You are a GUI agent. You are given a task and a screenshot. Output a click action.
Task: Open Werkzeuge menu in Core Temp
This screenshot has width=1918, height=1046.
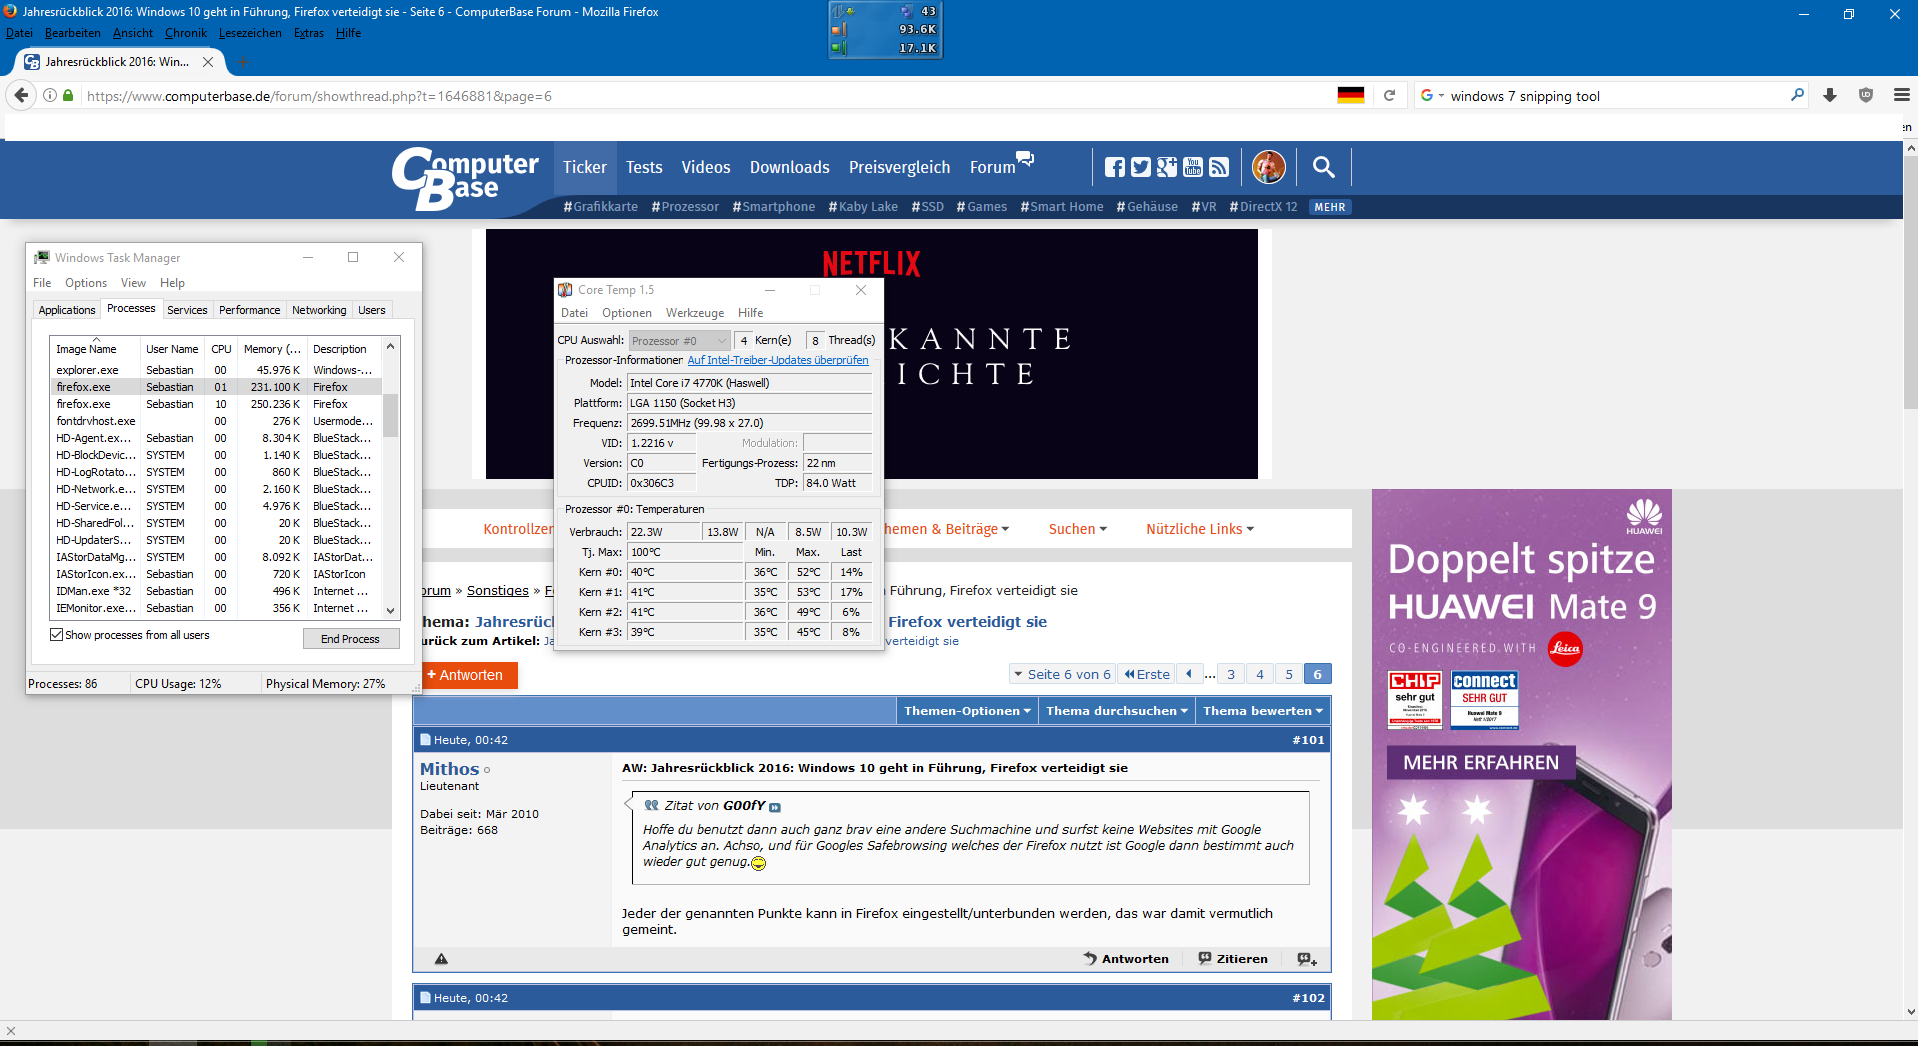coord(695,313)
